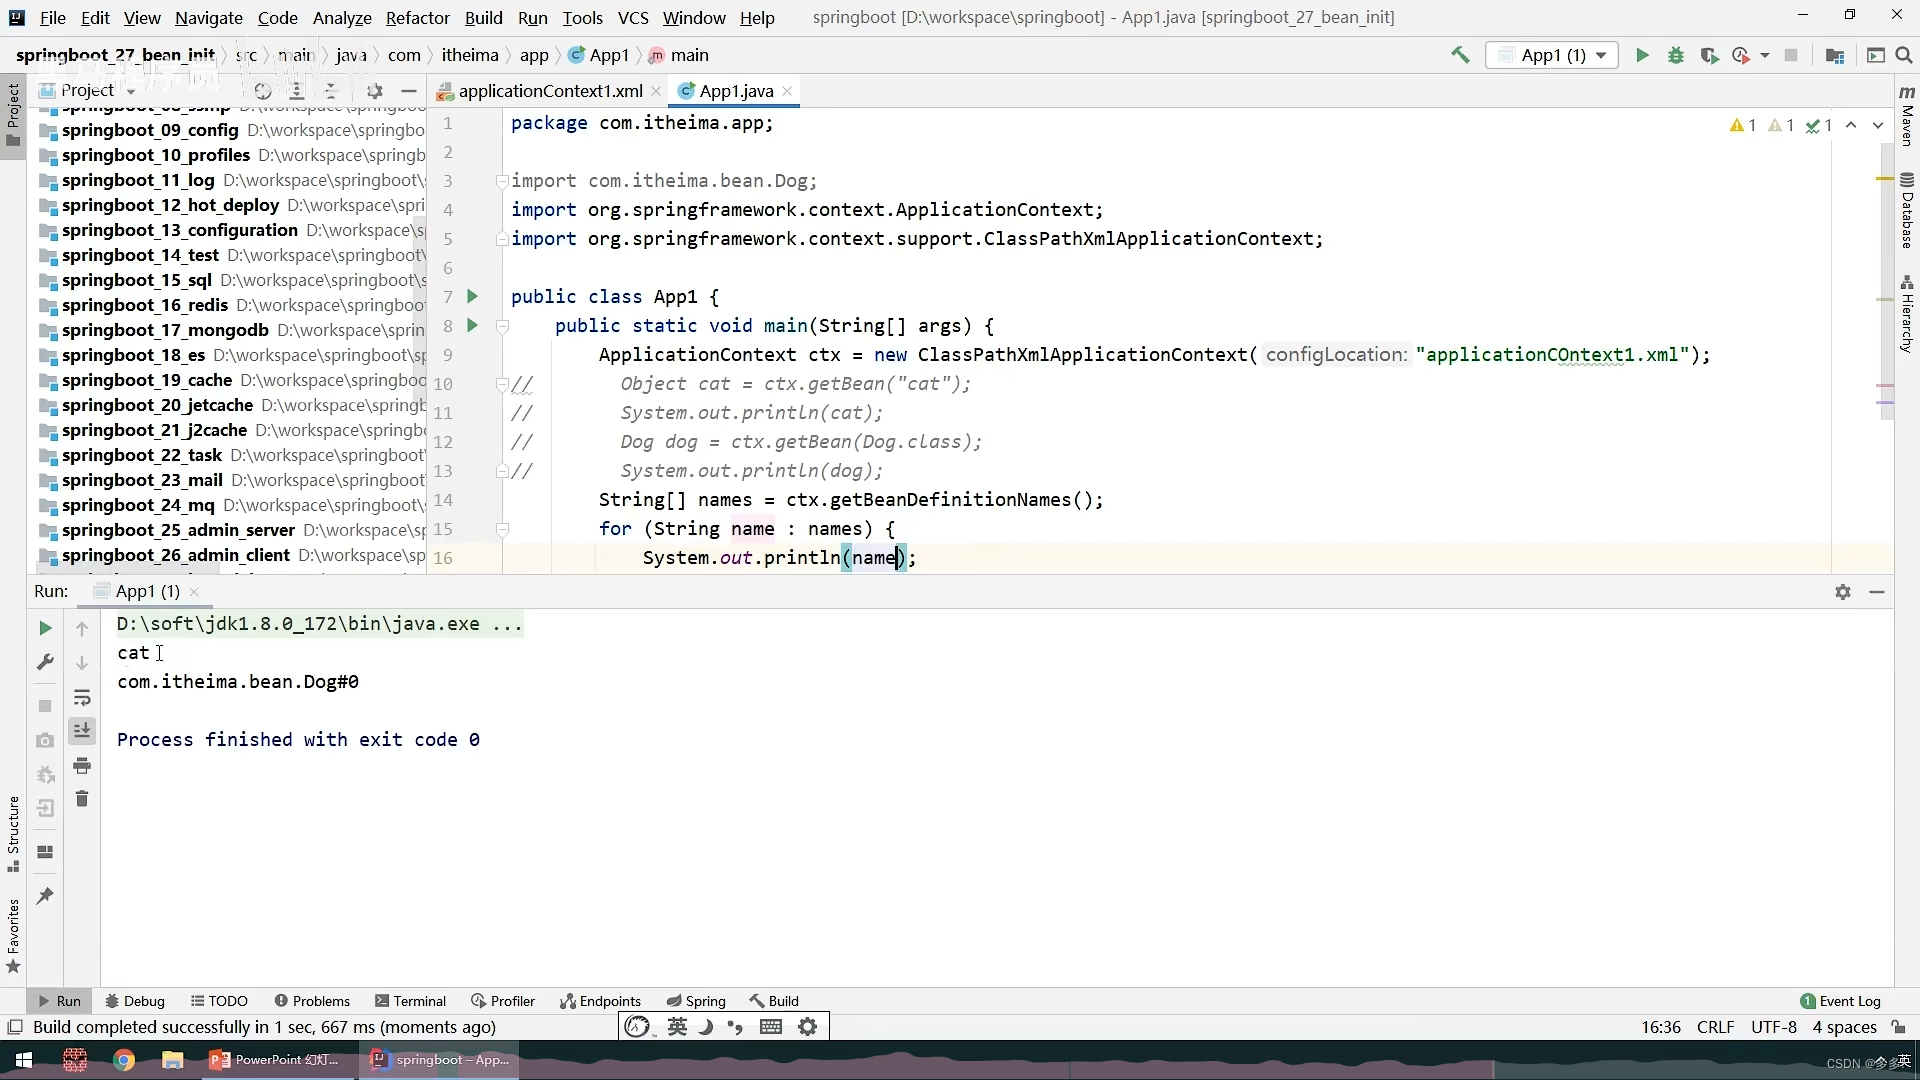This screenshot has height=1080, width=1920.
Task: Click the editor error stripe scrollbar marker
Action: [x=1885, y=179]
